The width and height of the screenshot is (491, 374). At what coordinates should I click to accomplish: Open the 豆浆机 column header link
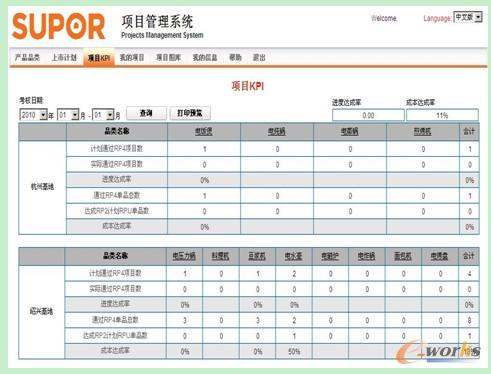tap(257, 256)
